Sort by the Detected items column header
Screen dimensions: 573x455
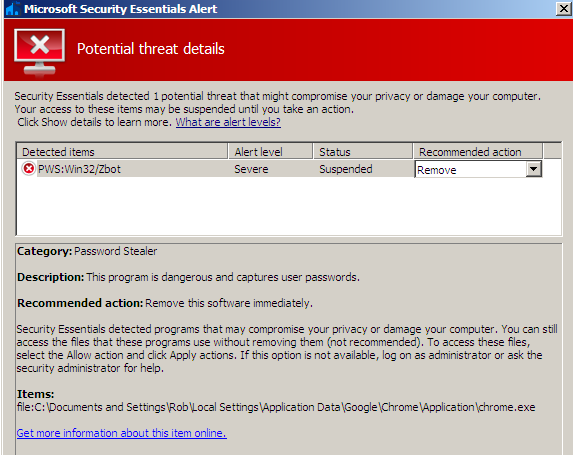coord(122,152)
